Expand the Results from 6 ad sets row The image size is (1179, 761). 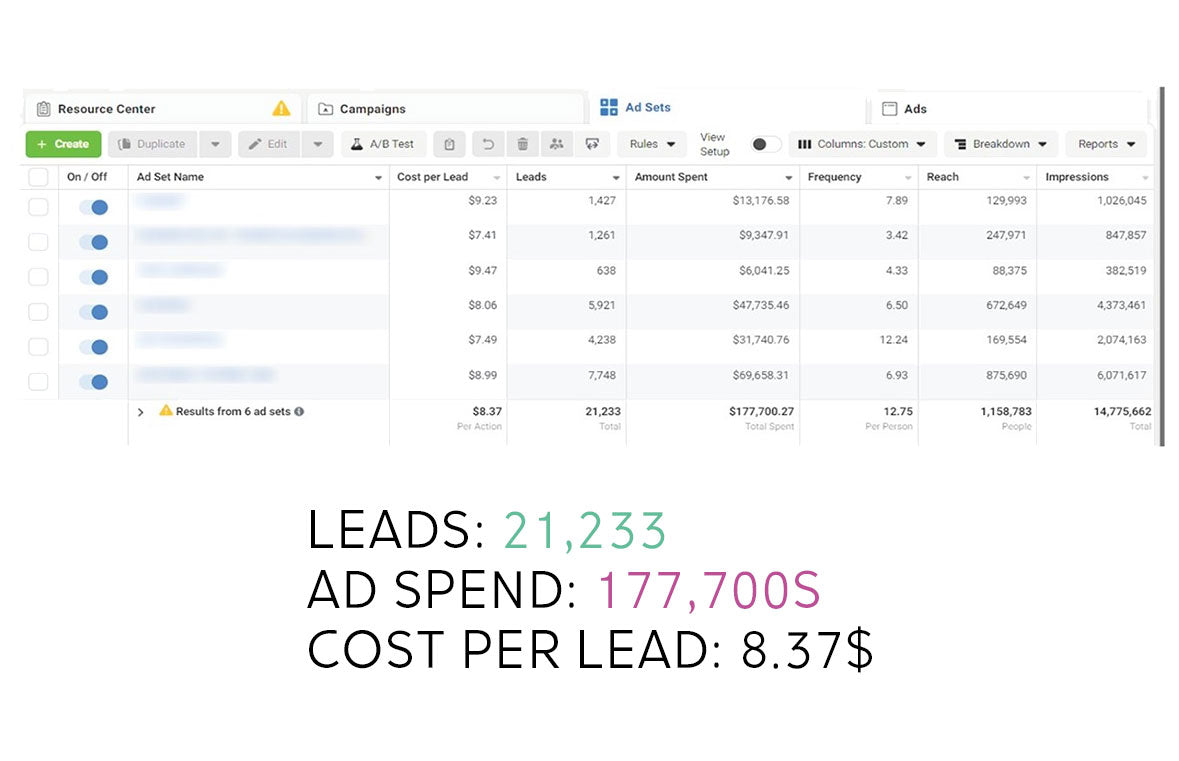coord(141,412)
